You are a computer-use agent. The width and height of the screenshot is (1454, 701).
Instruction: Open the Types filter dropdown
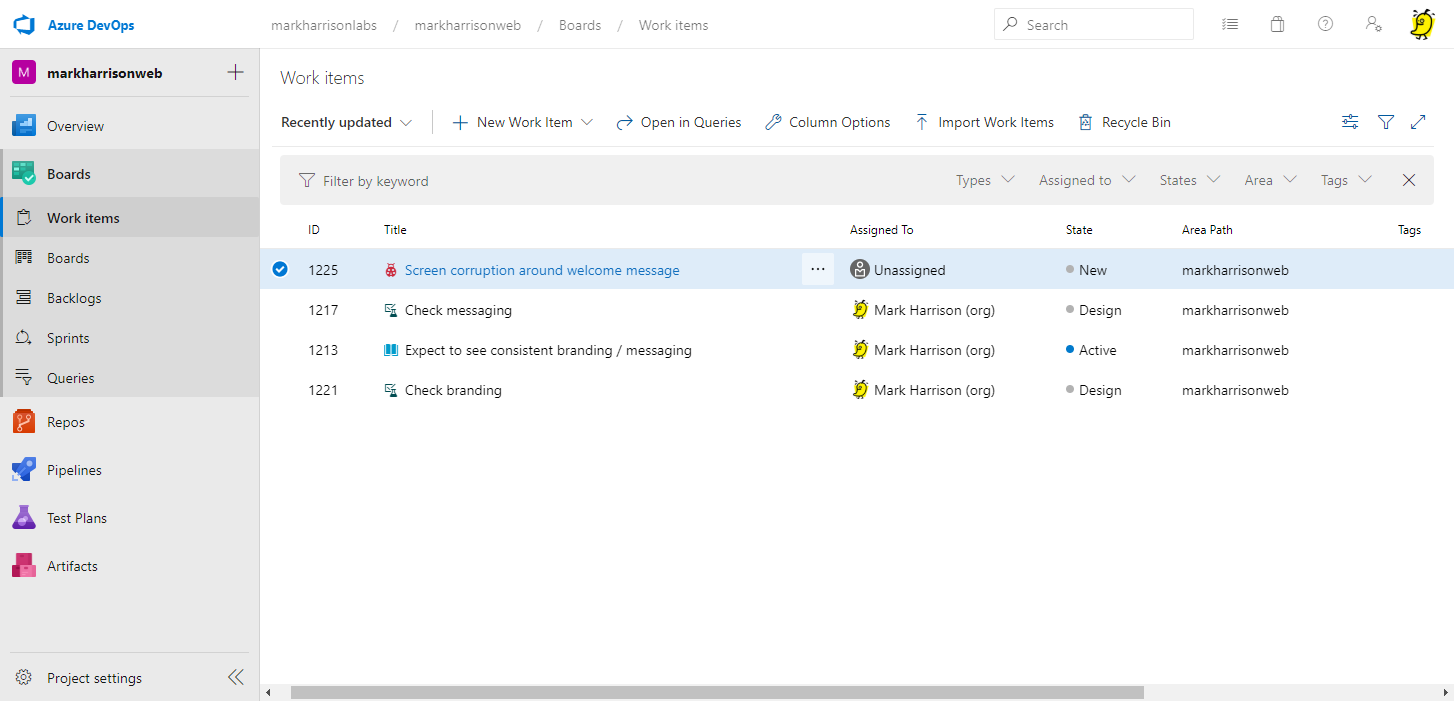click(x=985, y=180)
